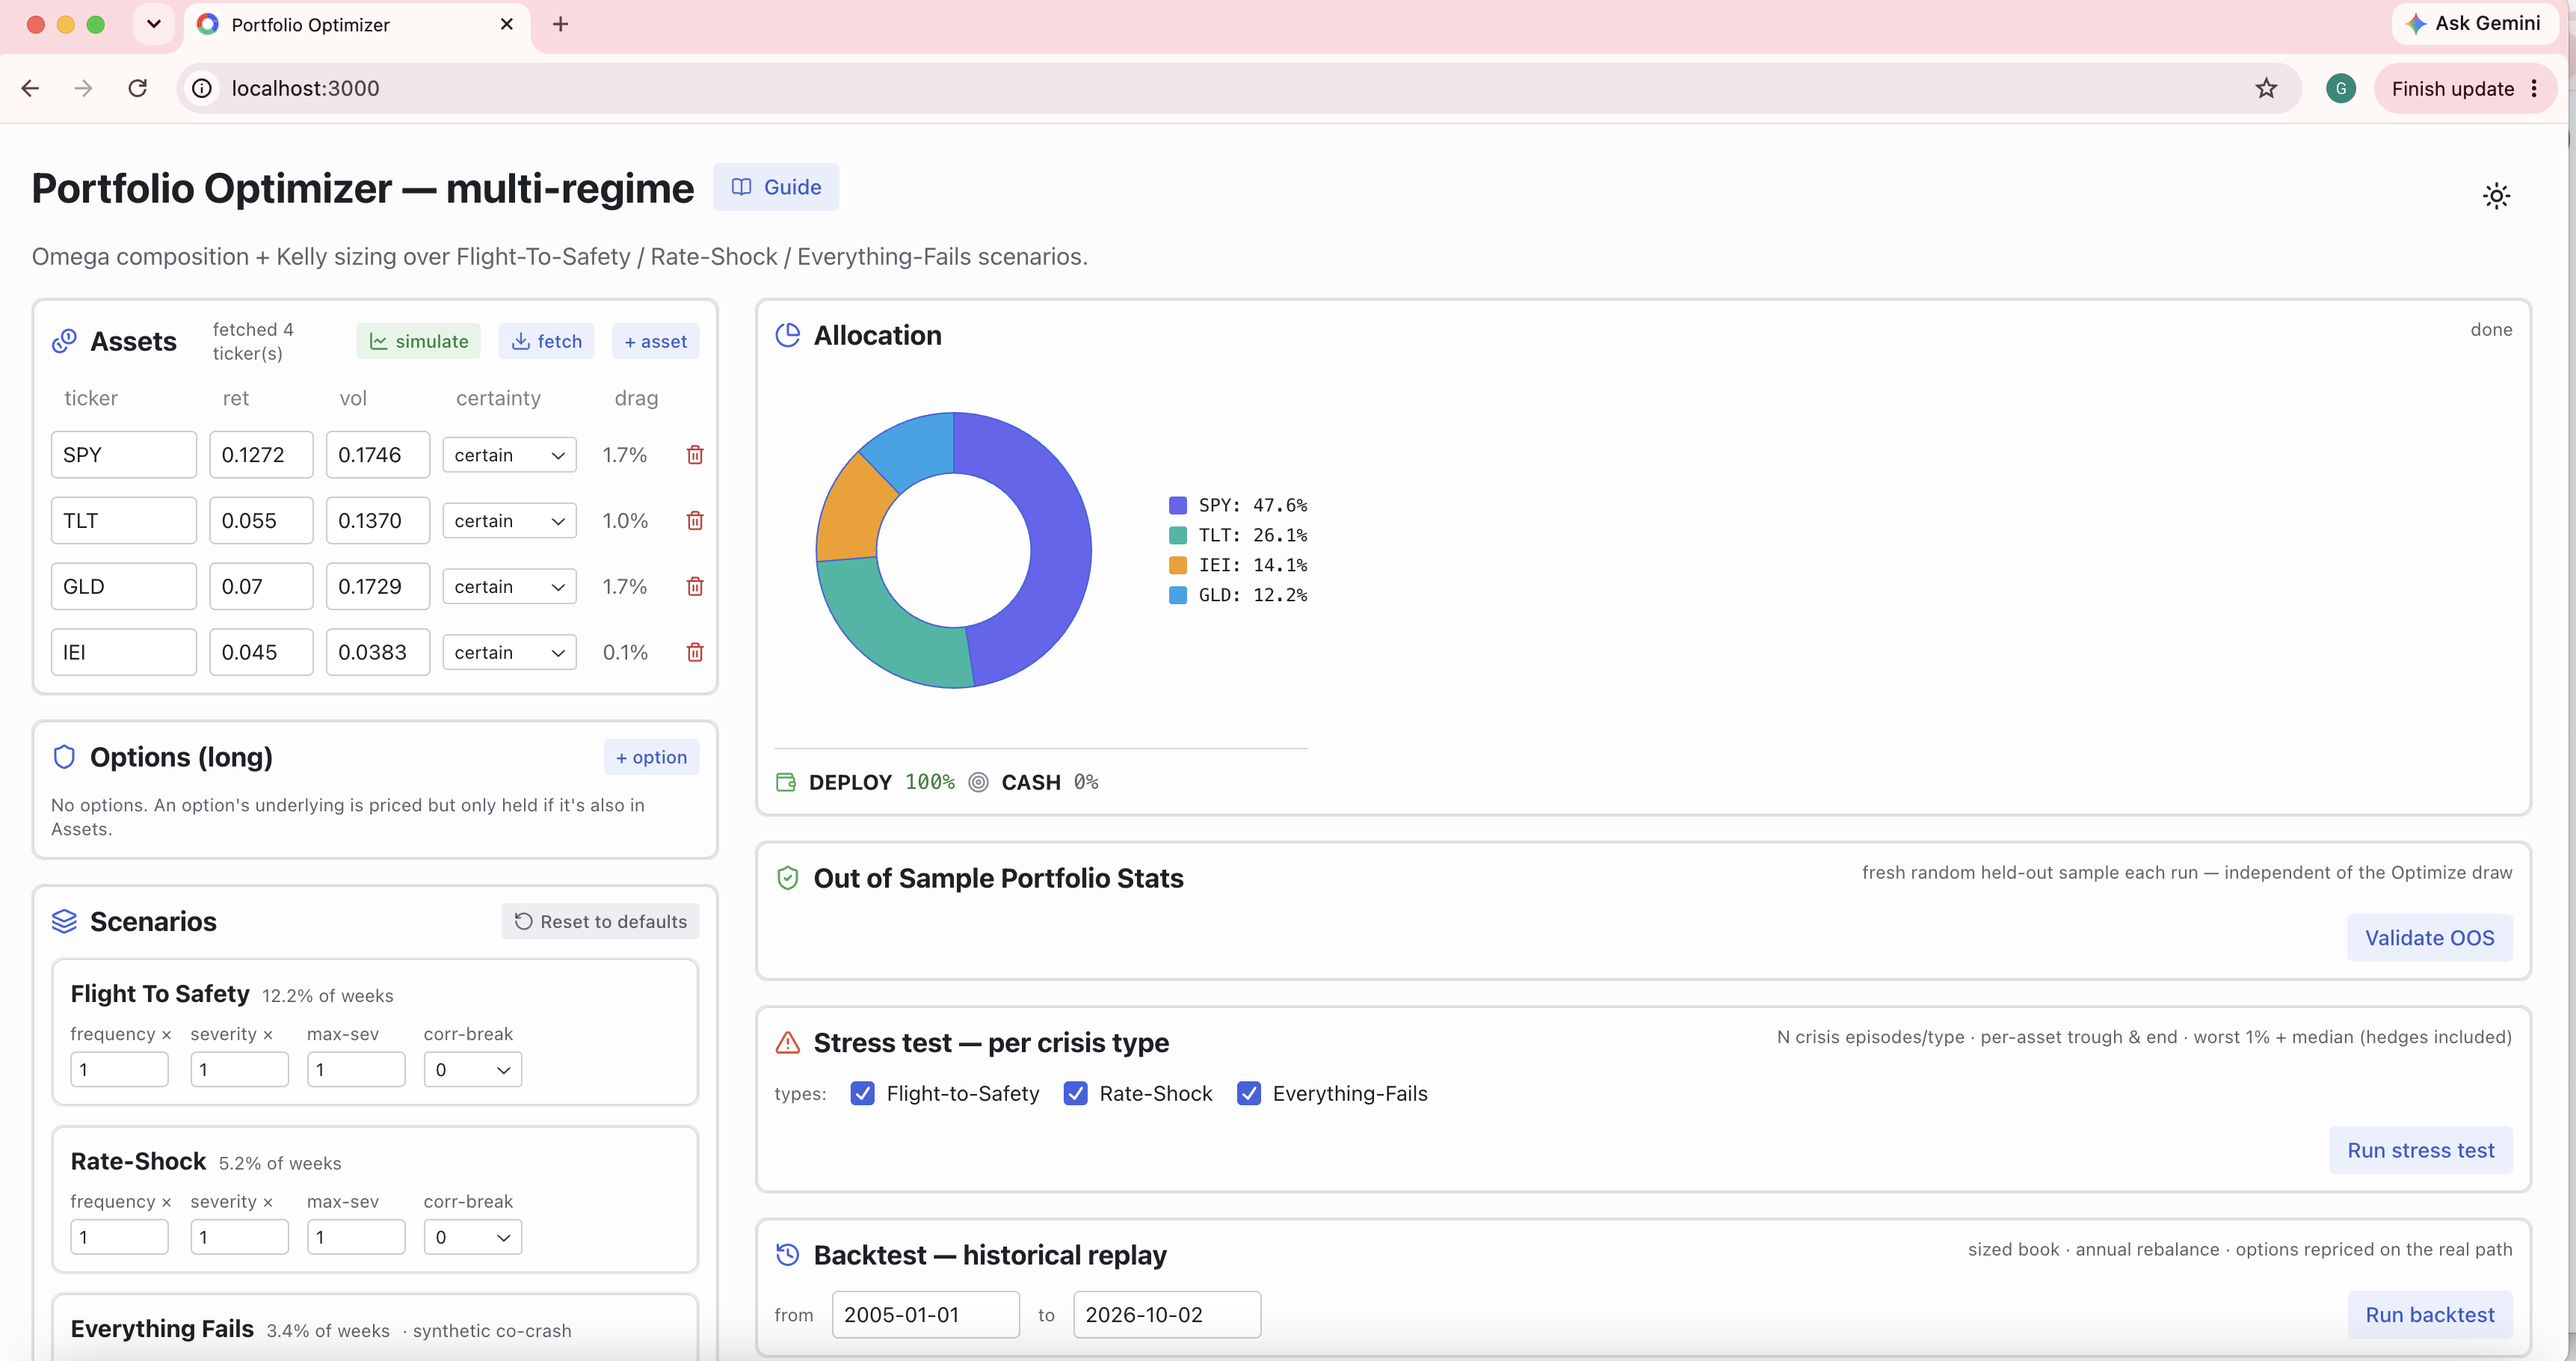Open the GLD certainty dropdown
The height and width of the screenshot is (1361, 2576).
509,587
